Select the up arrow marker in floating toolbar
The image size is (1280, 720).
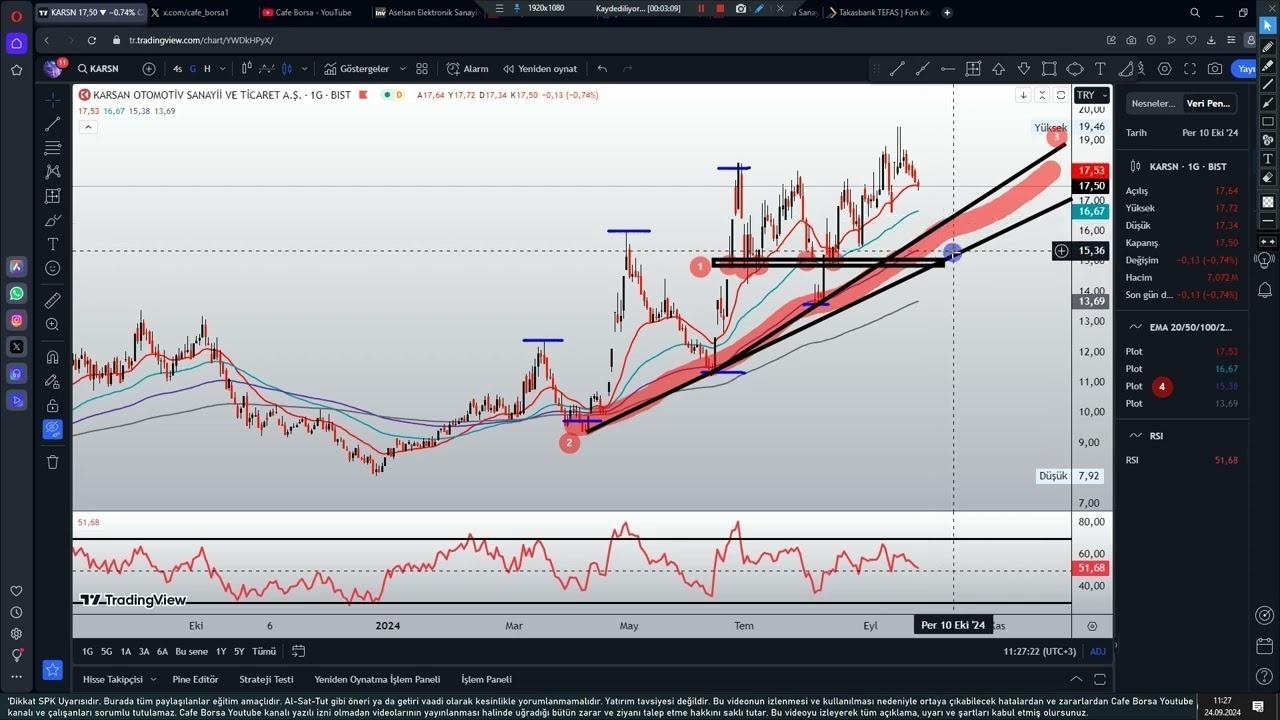point(998,69)
